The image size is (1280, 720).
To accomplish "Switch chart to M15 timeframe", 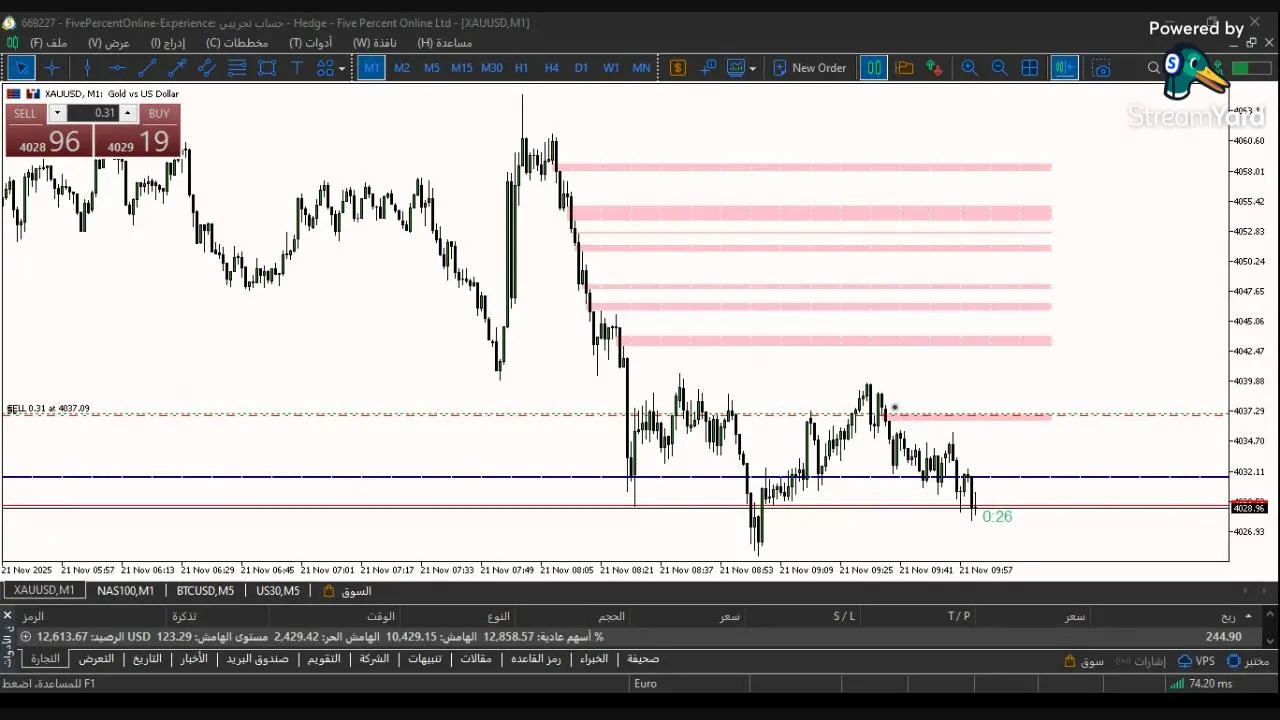I will [x=461, y=68].
